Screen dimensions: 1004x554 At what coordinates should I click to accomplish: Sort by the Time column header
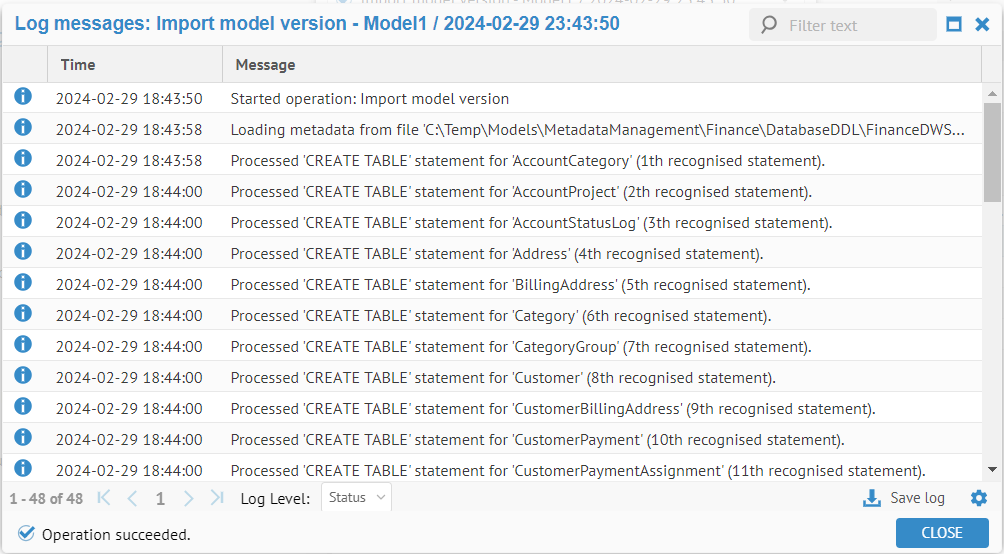pos(78,65)
